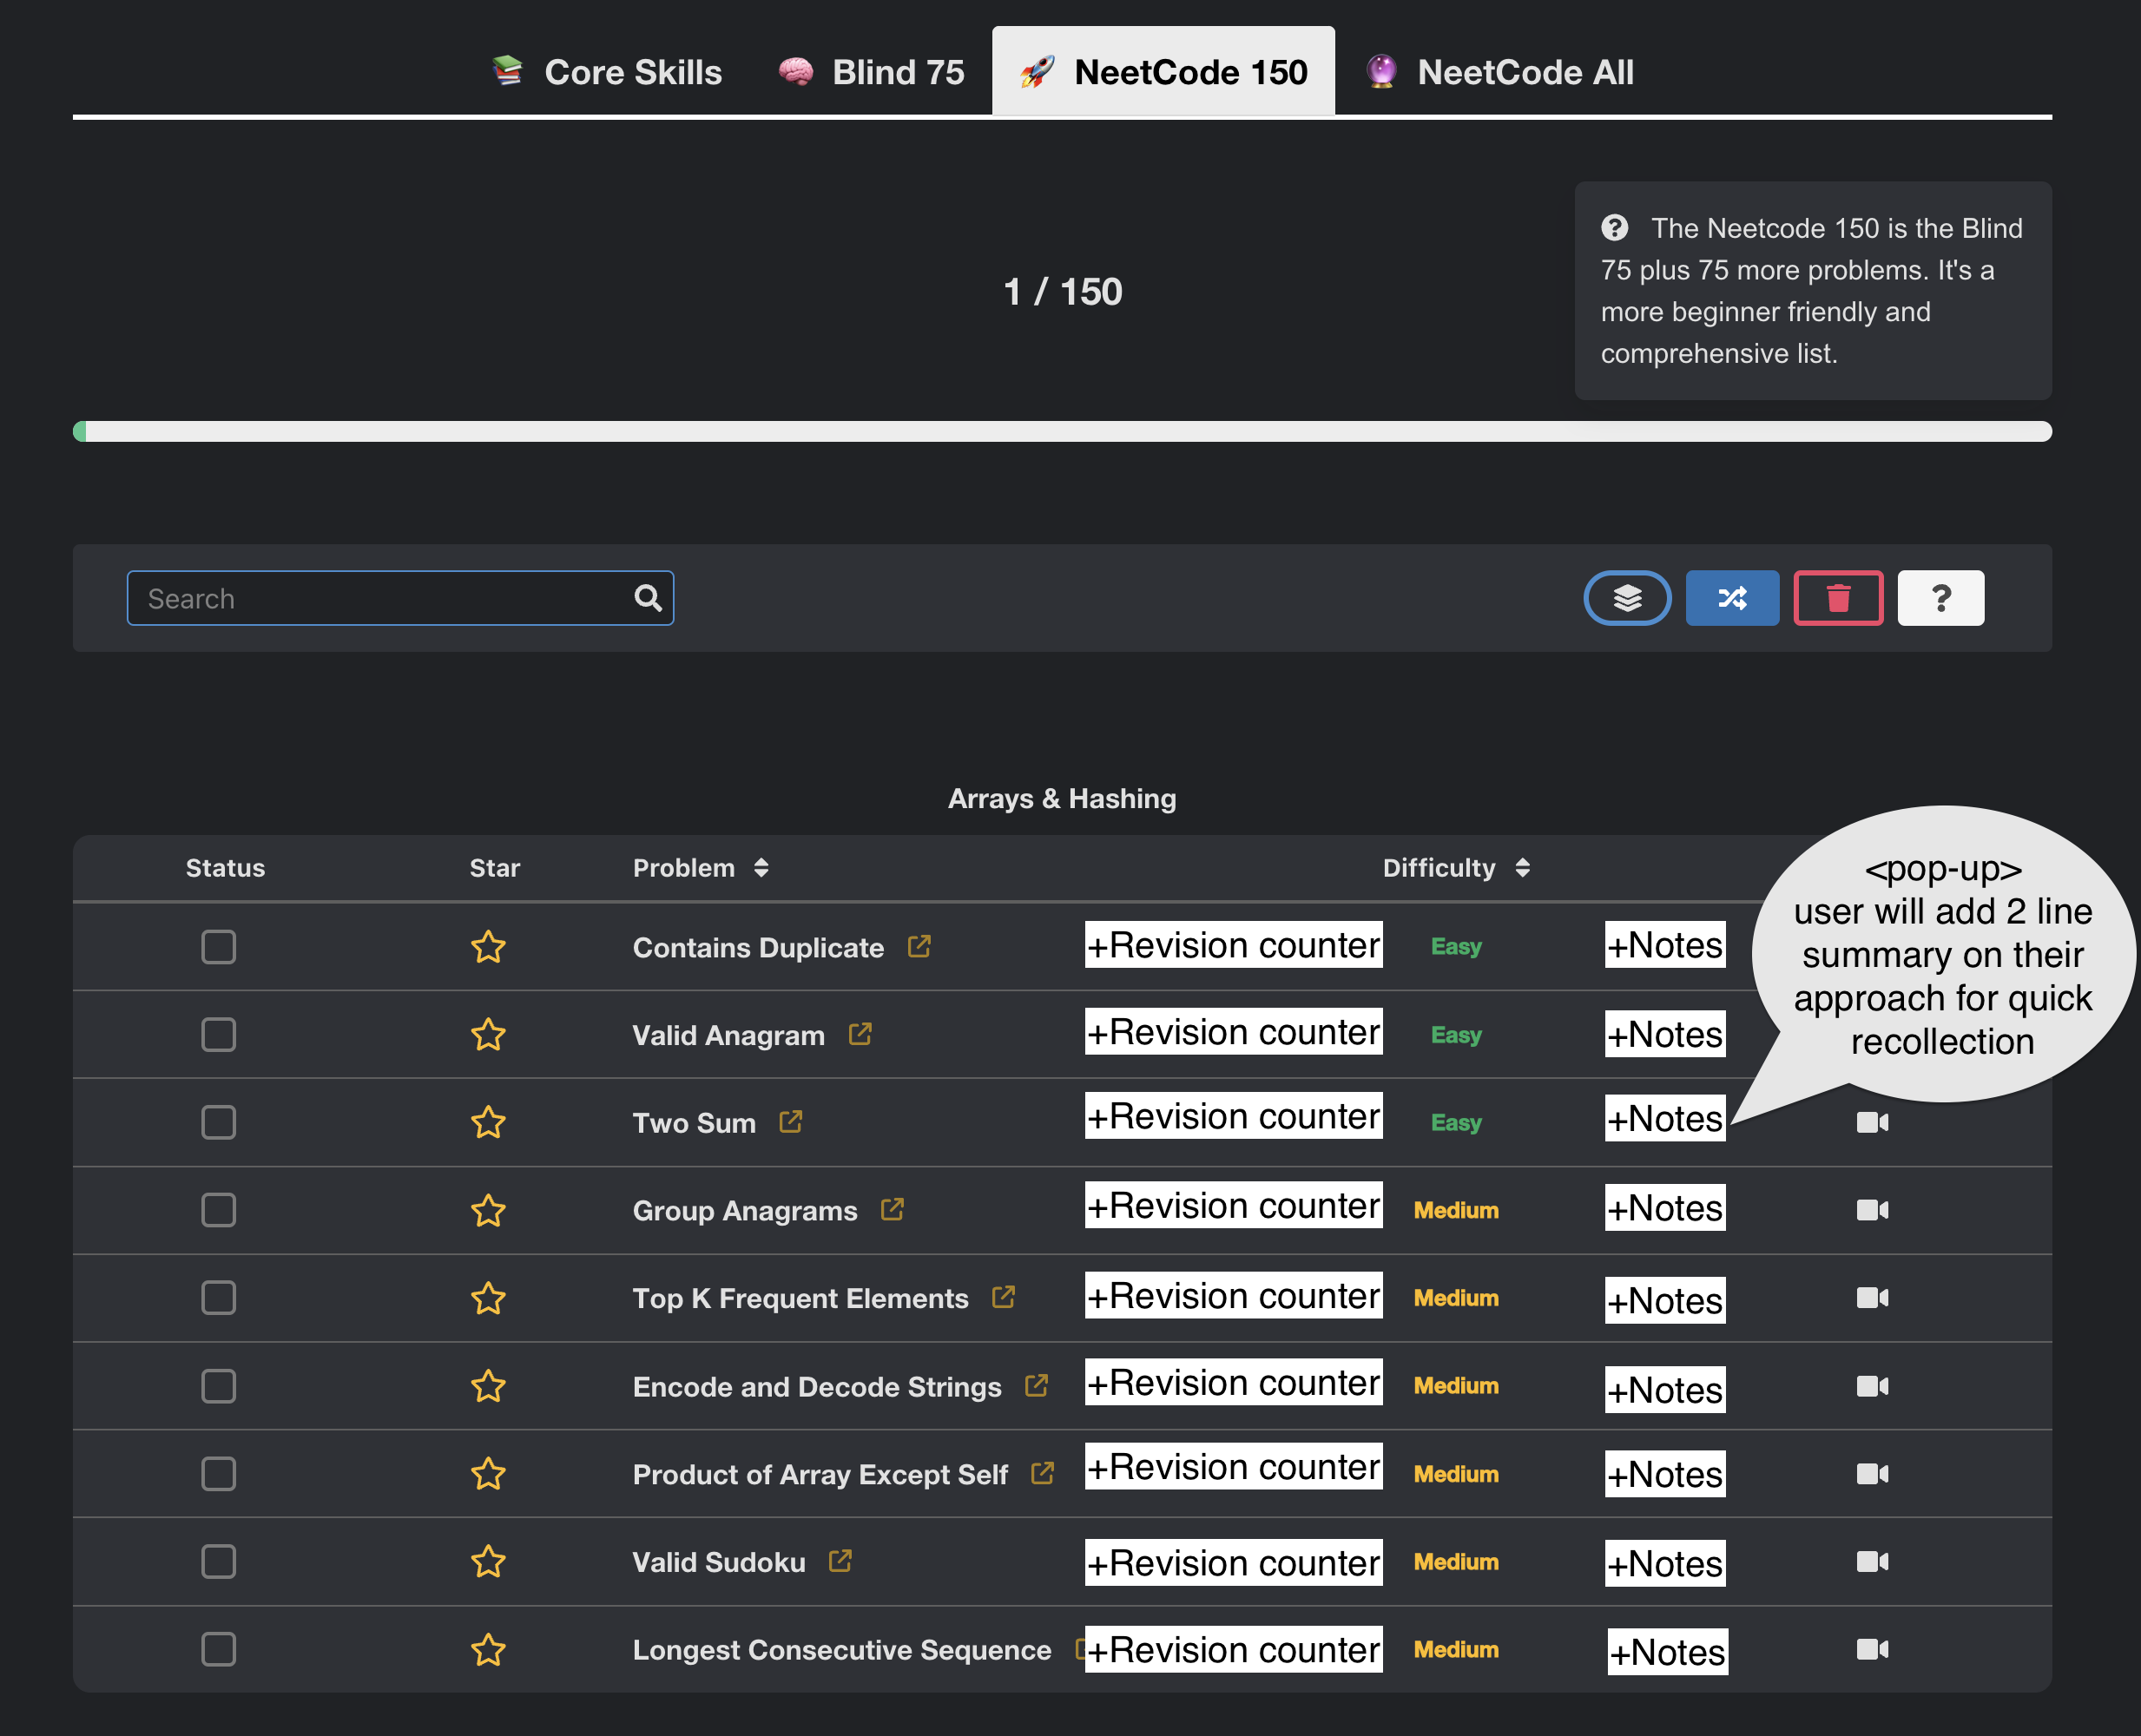Tick the Longest Consecutive Sequence status checkbox
The width and height of the screenshot is (2141, 1736).
[x=218, y=1649]
